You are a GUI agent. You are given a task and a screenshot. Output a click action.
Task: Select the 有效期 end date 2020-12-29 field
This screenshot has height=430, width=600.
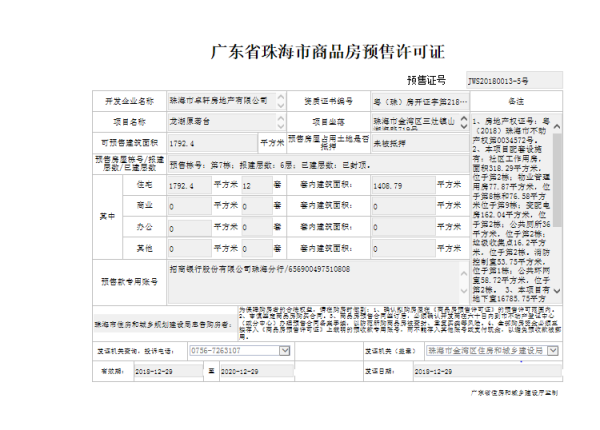tap(246, 369)
